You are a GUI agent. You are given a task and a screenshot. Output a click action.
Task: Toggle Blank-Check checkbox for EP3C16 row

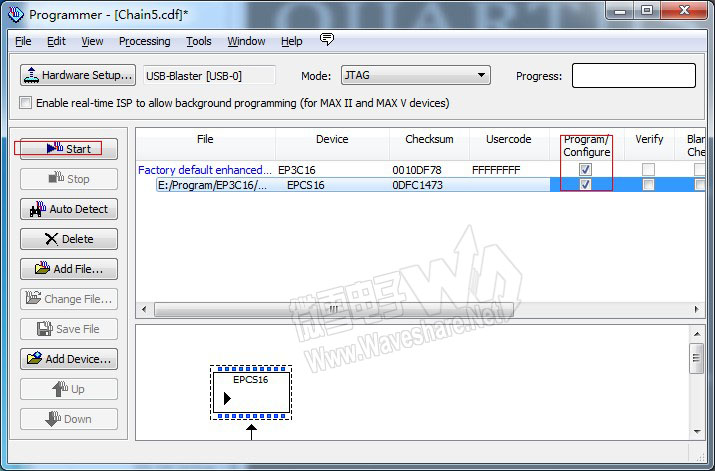pyautogui.click(x=699, y=170)
